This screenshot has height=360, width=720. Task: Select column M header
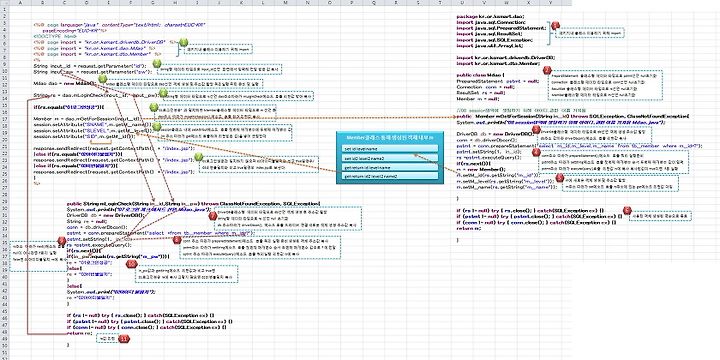coord(286,3)
